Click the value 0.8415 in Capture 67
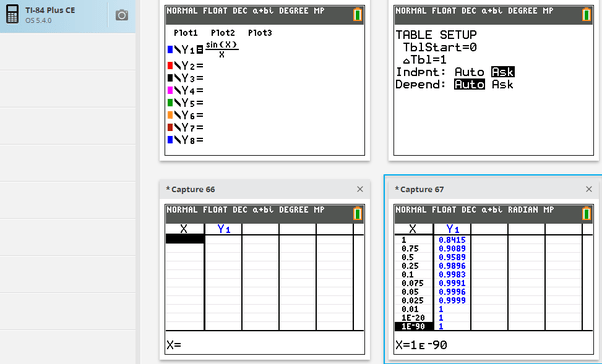 coord(452,240)
